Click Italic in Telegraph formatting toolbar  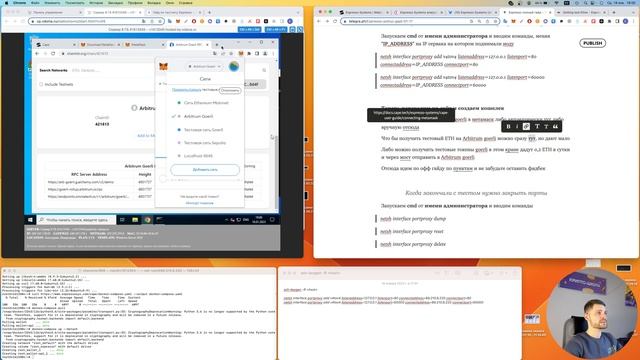(517, 127)
